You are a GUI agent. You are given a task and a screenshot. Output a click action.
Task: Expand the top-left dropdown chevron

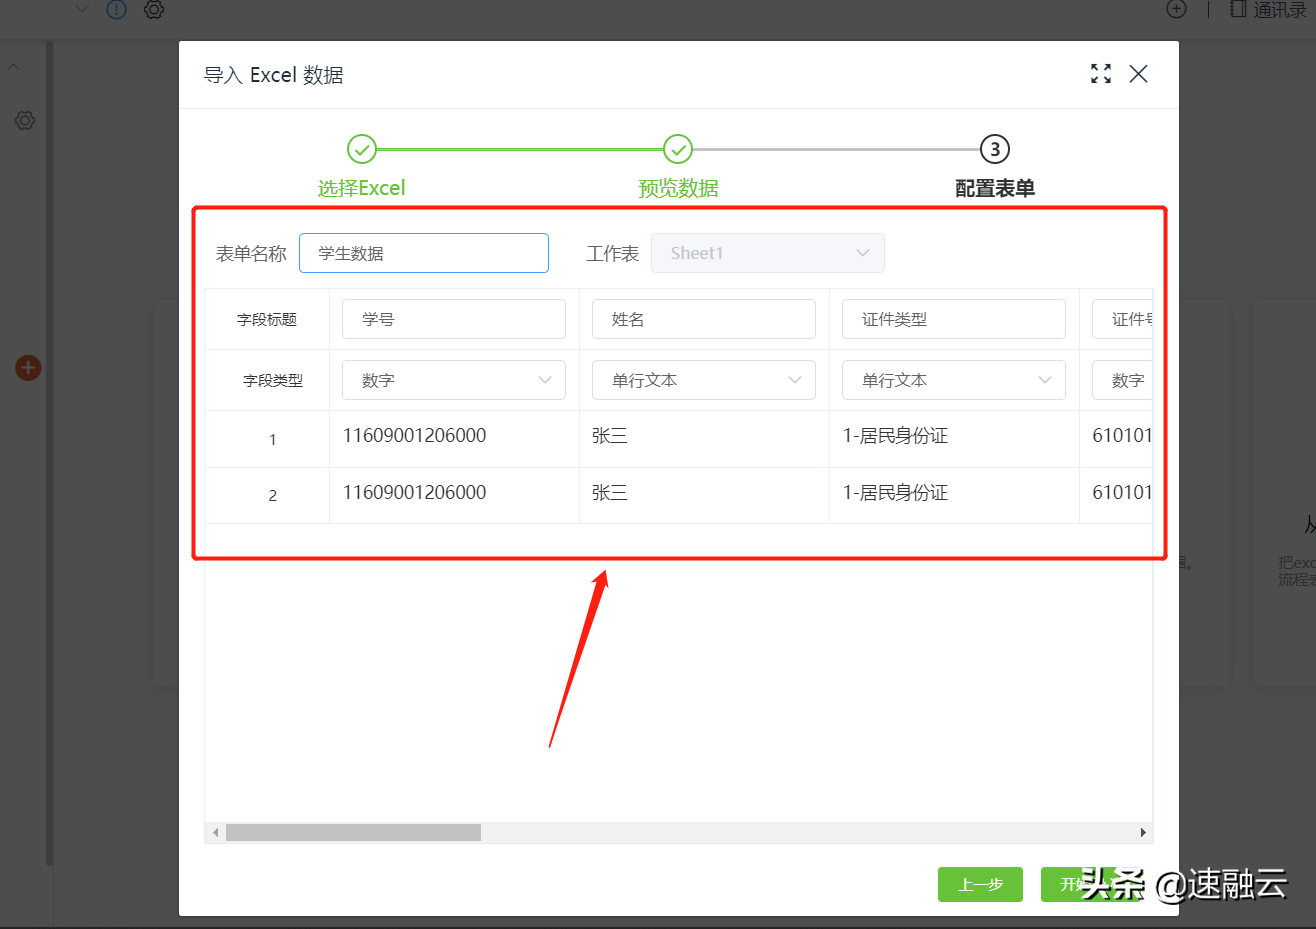pos(82,10)
